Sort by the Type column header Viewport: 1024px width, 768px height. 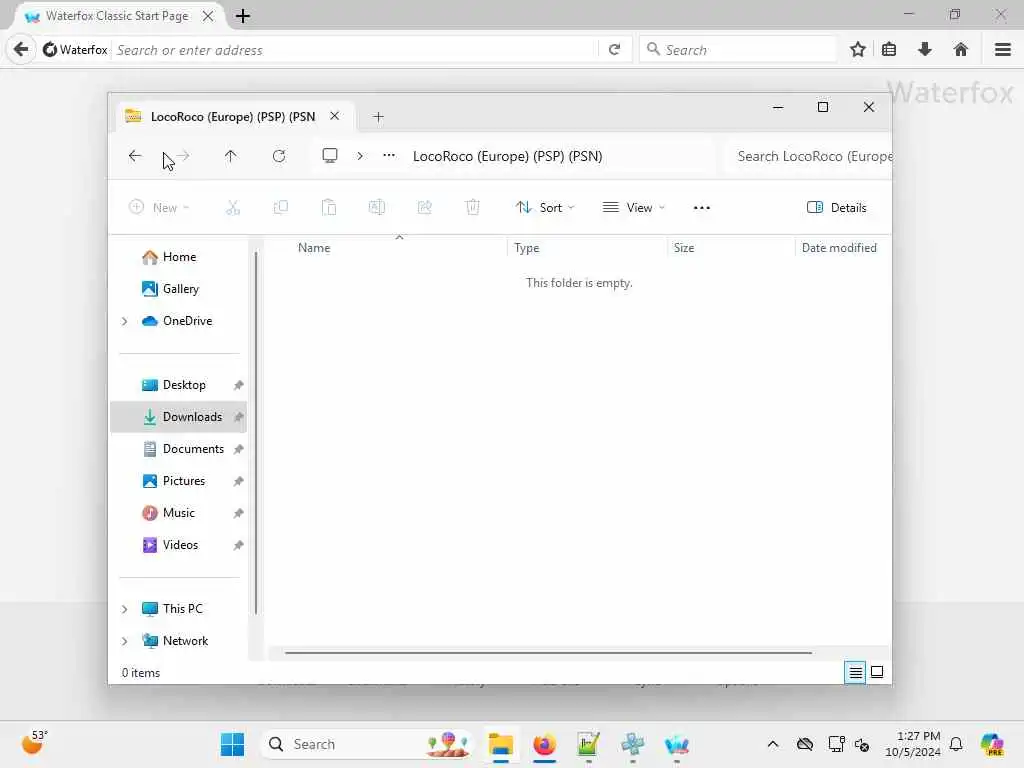526,248
